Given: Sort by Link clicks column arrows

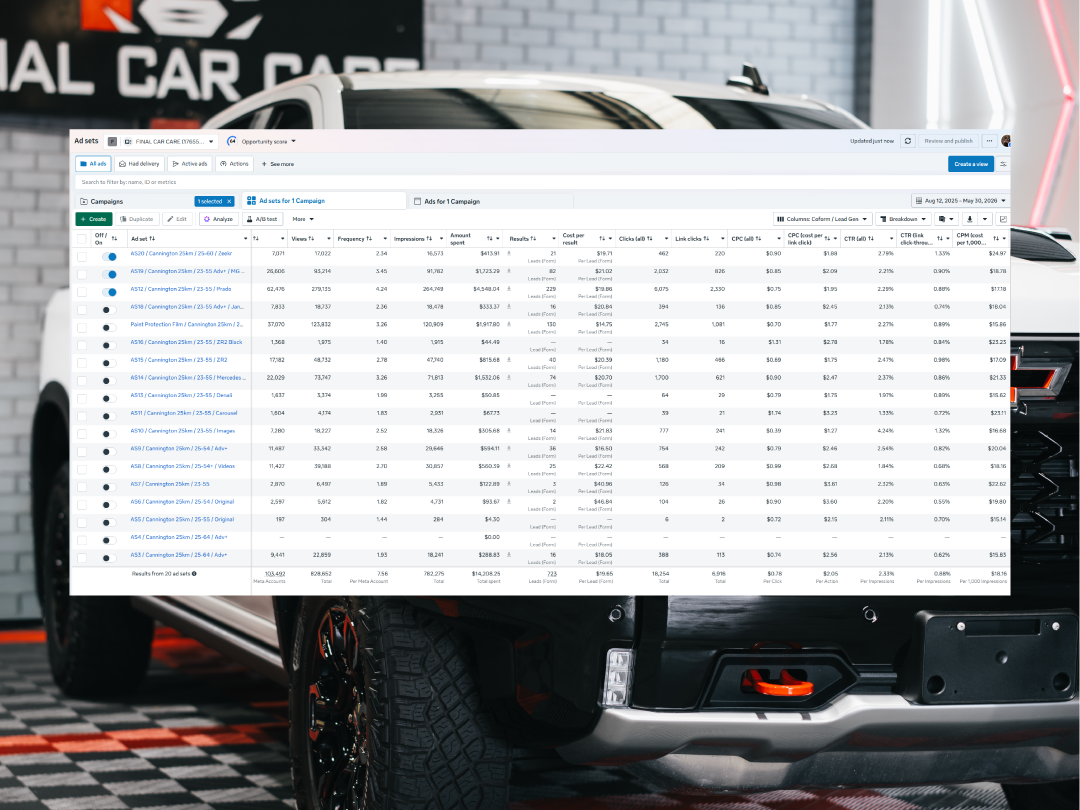Looking at the screenshot, I should (x=706, y=239).
